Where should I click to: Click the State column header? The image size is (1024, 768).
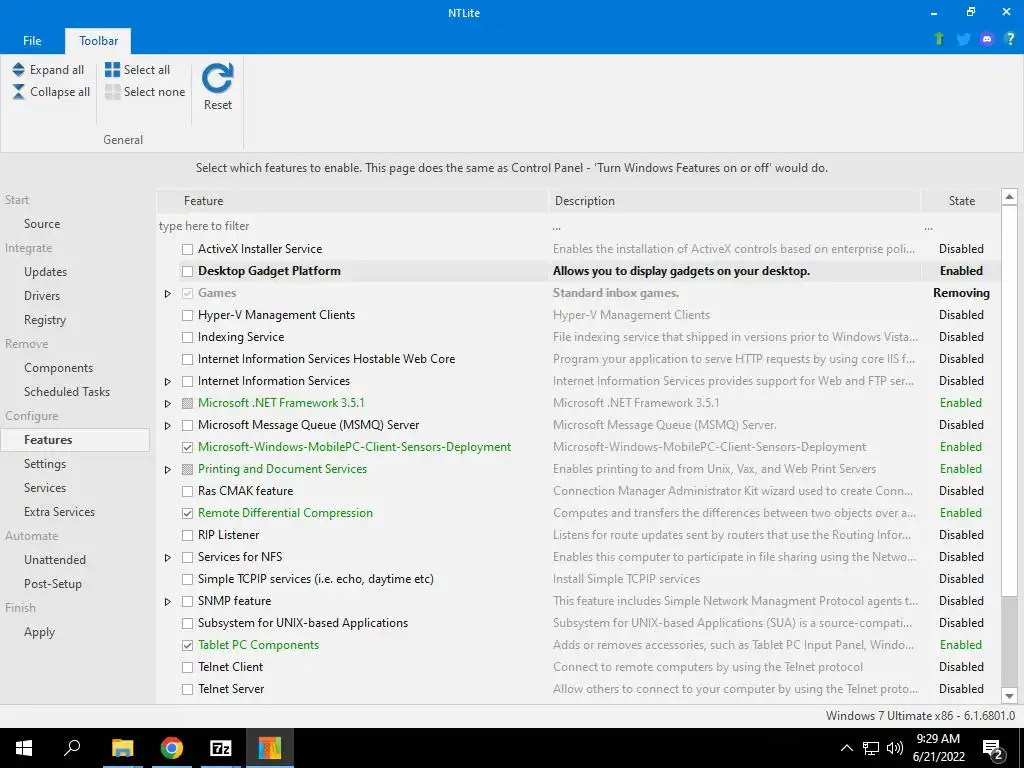(961, 200)
